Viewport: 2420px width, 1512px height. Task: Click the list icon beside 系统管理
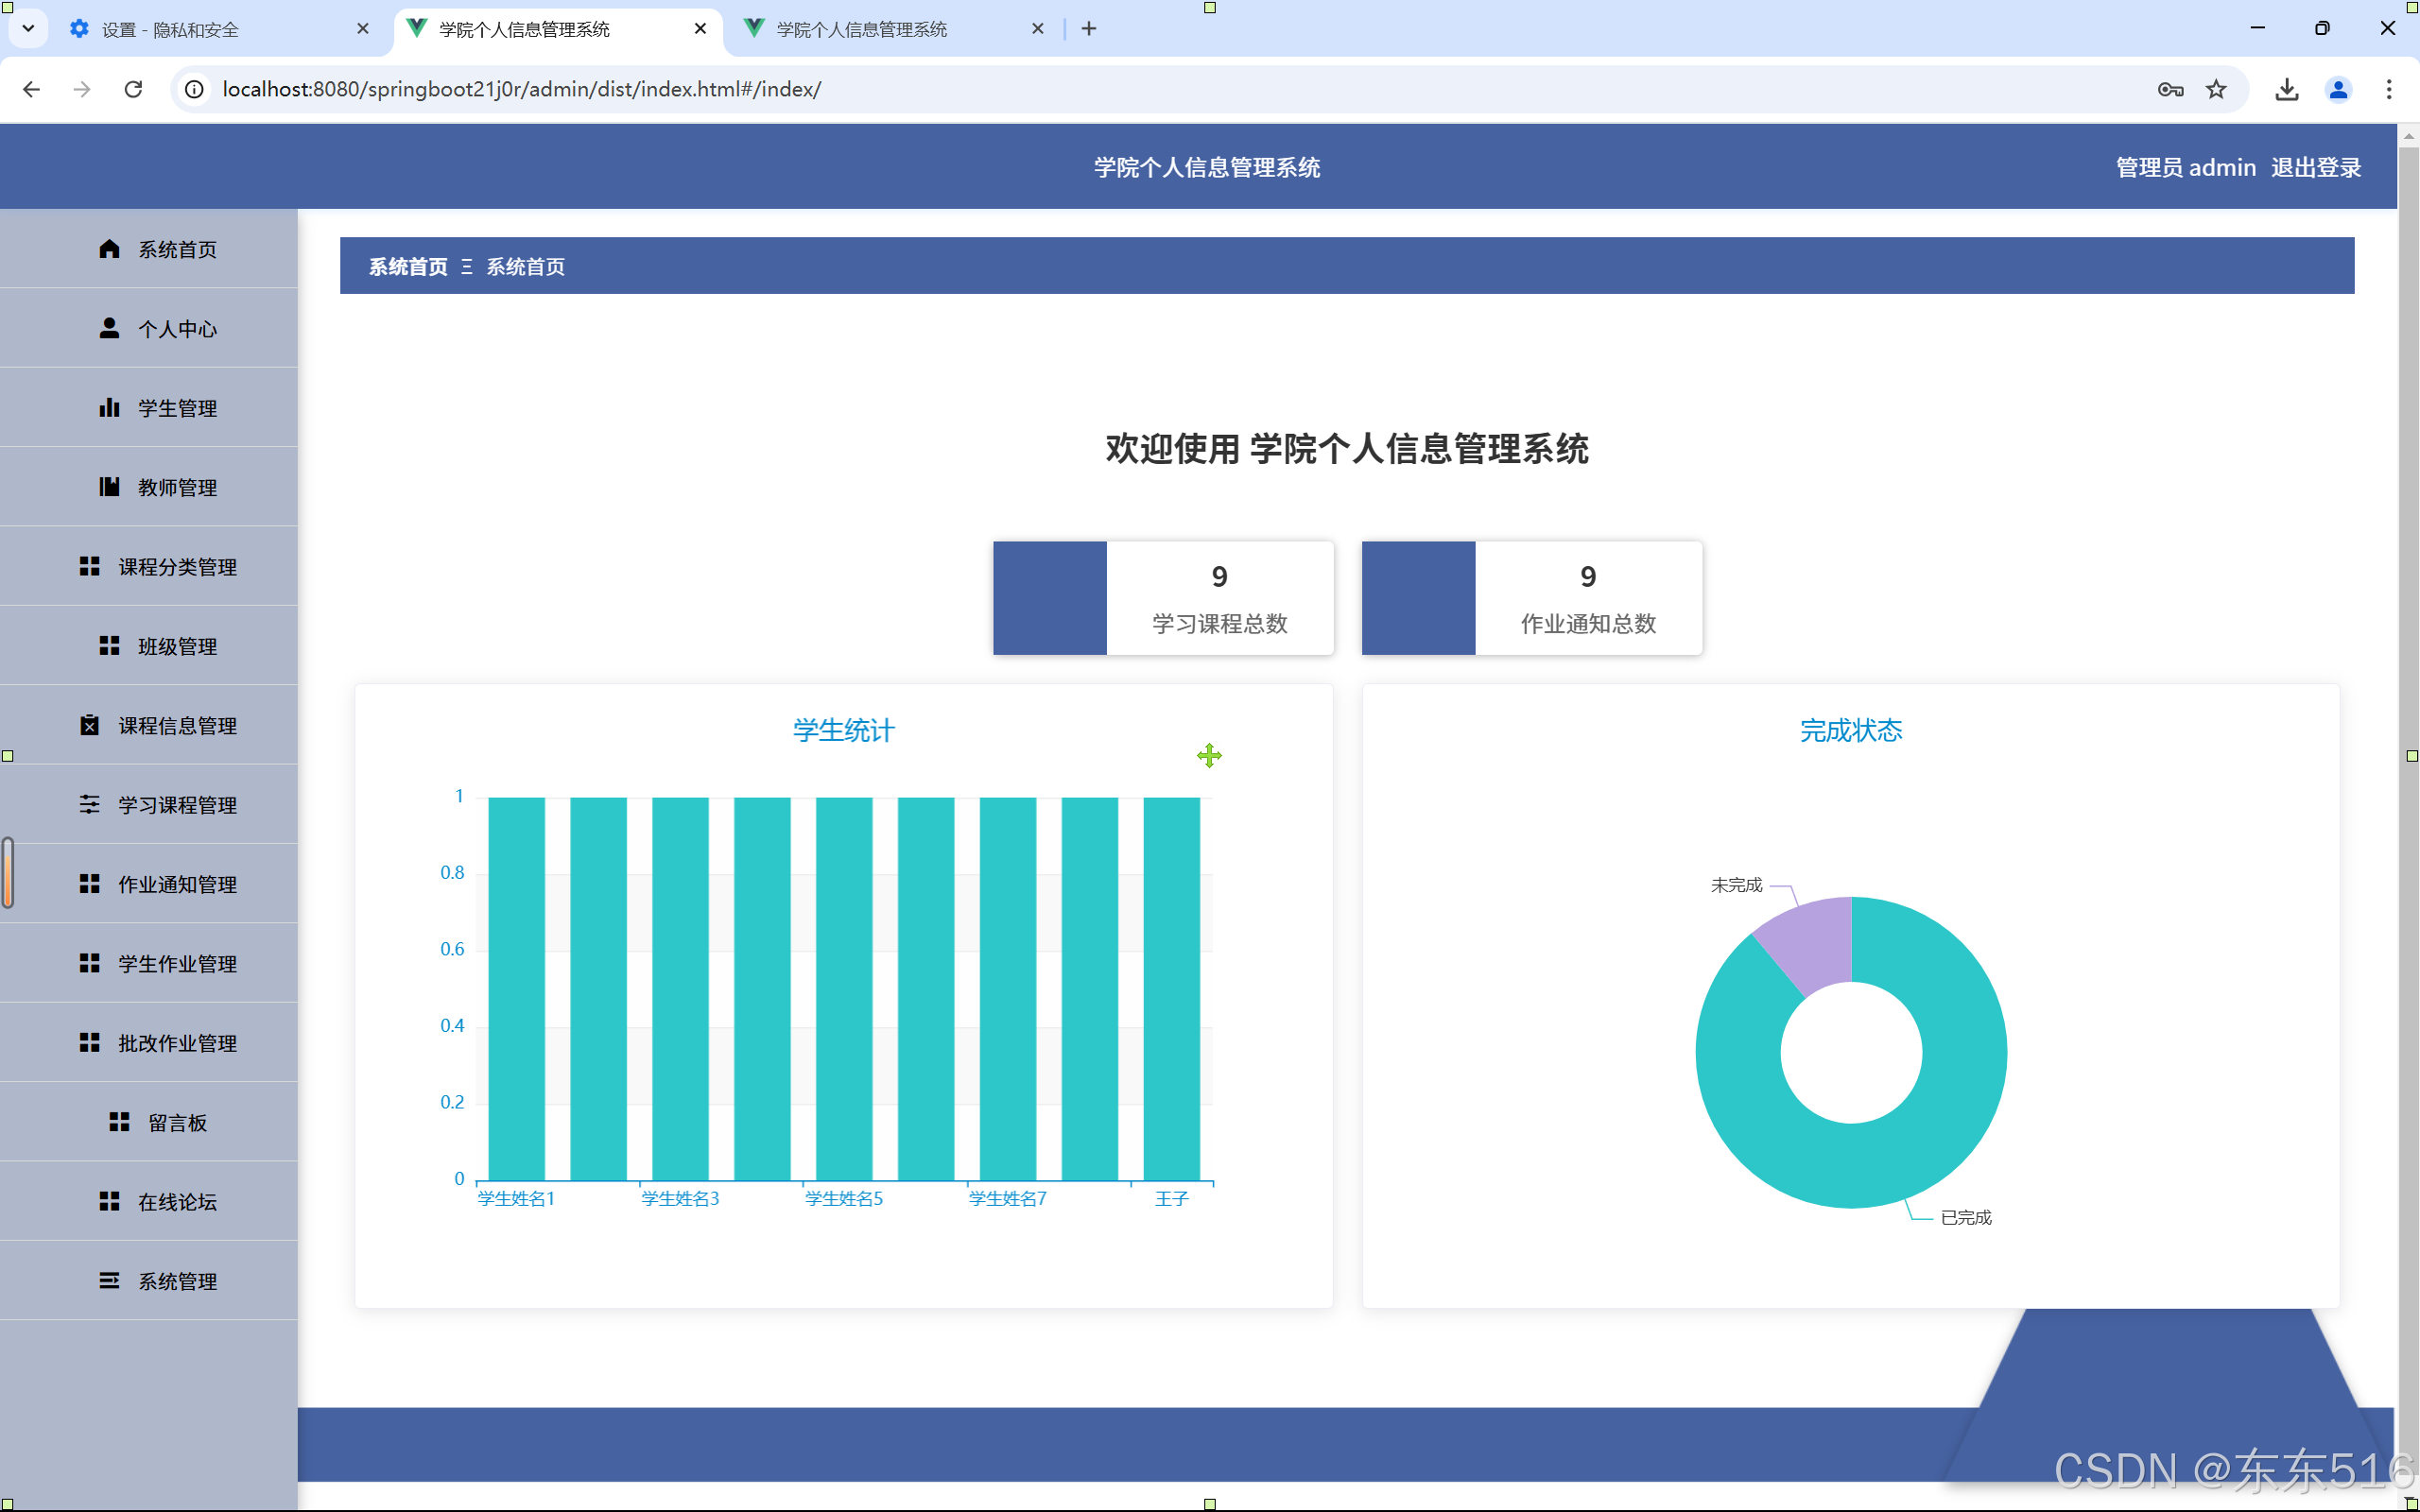click(109, 1281)
